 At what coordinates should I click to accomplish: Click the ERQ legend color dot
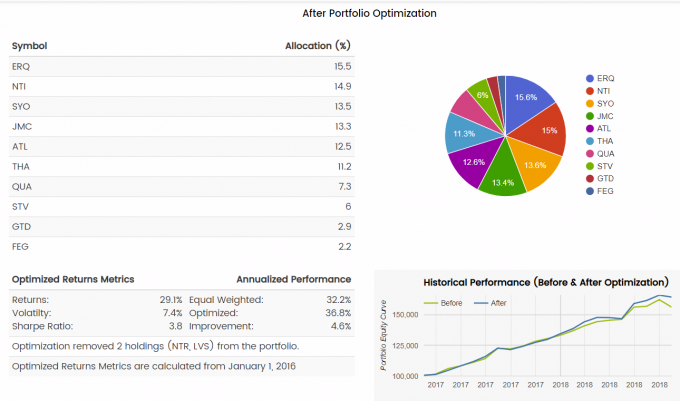click(x=589, y=78)
